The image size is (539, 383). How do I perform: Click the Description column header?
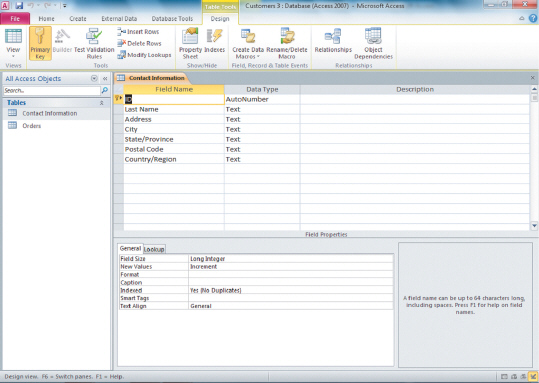click(415, 89)
